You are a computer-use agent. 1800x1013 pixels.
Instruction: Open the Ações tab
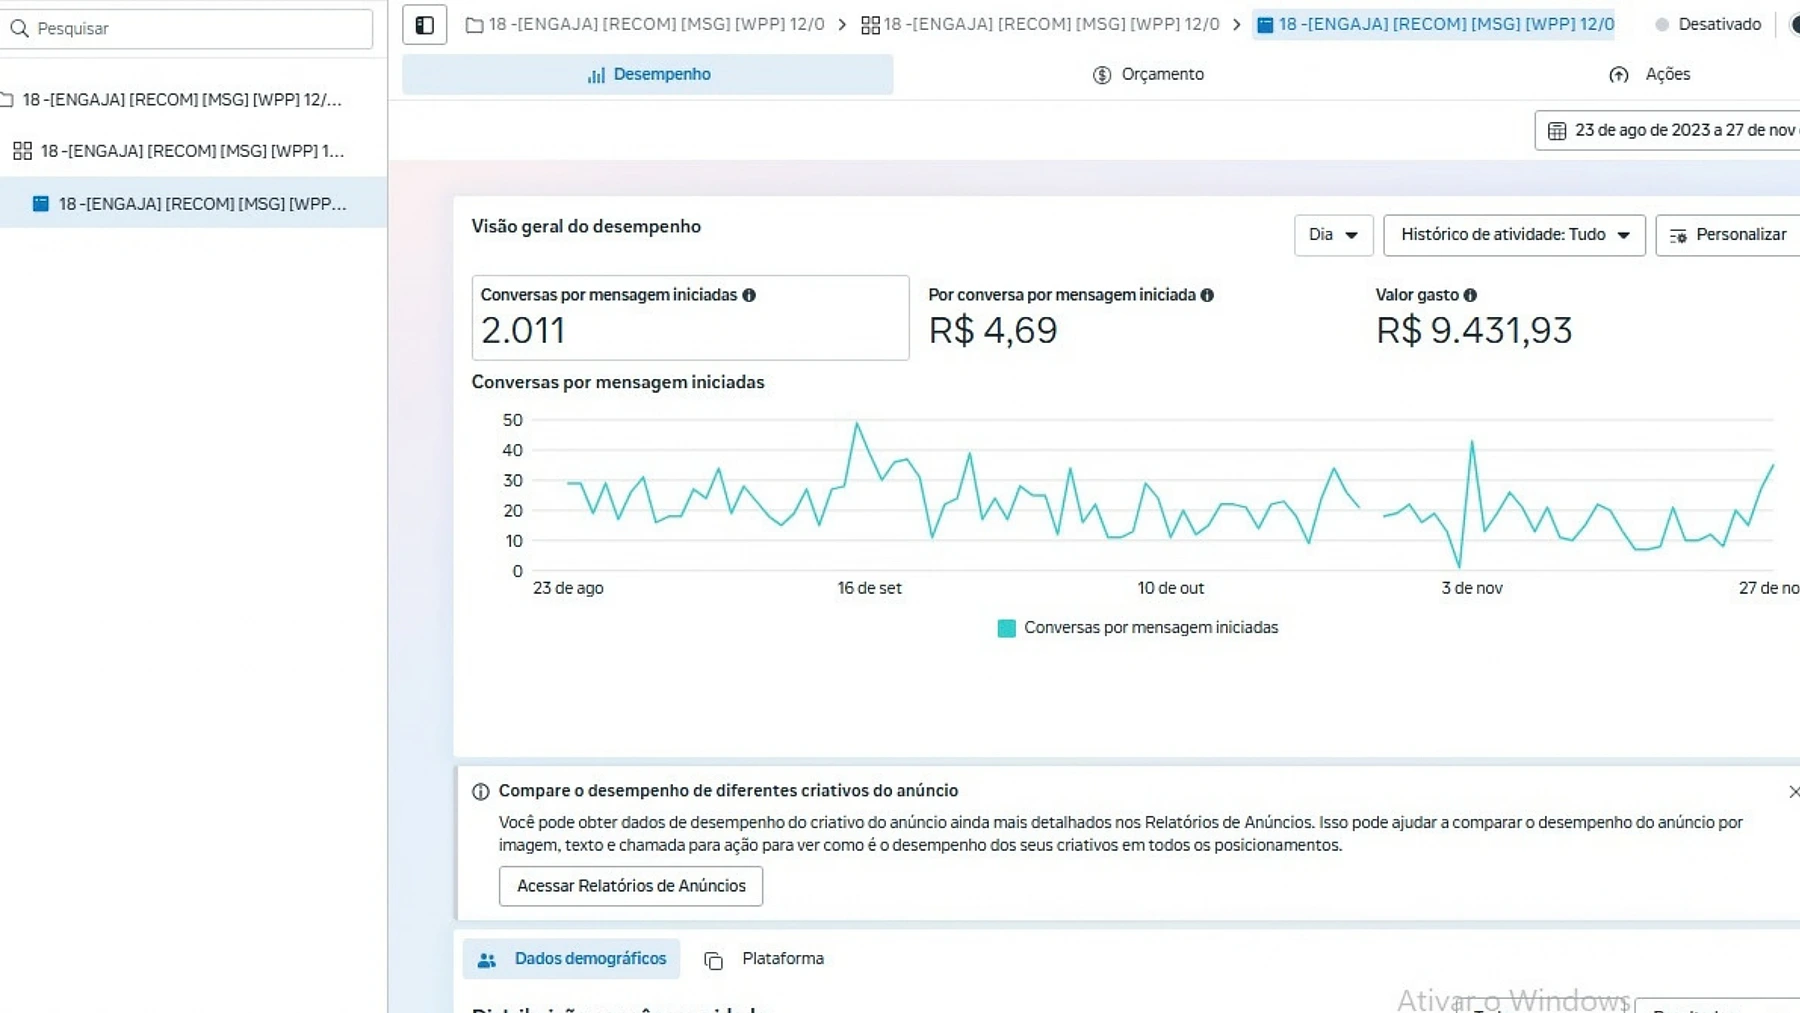pyautogui.click(x=1650, y=75)
